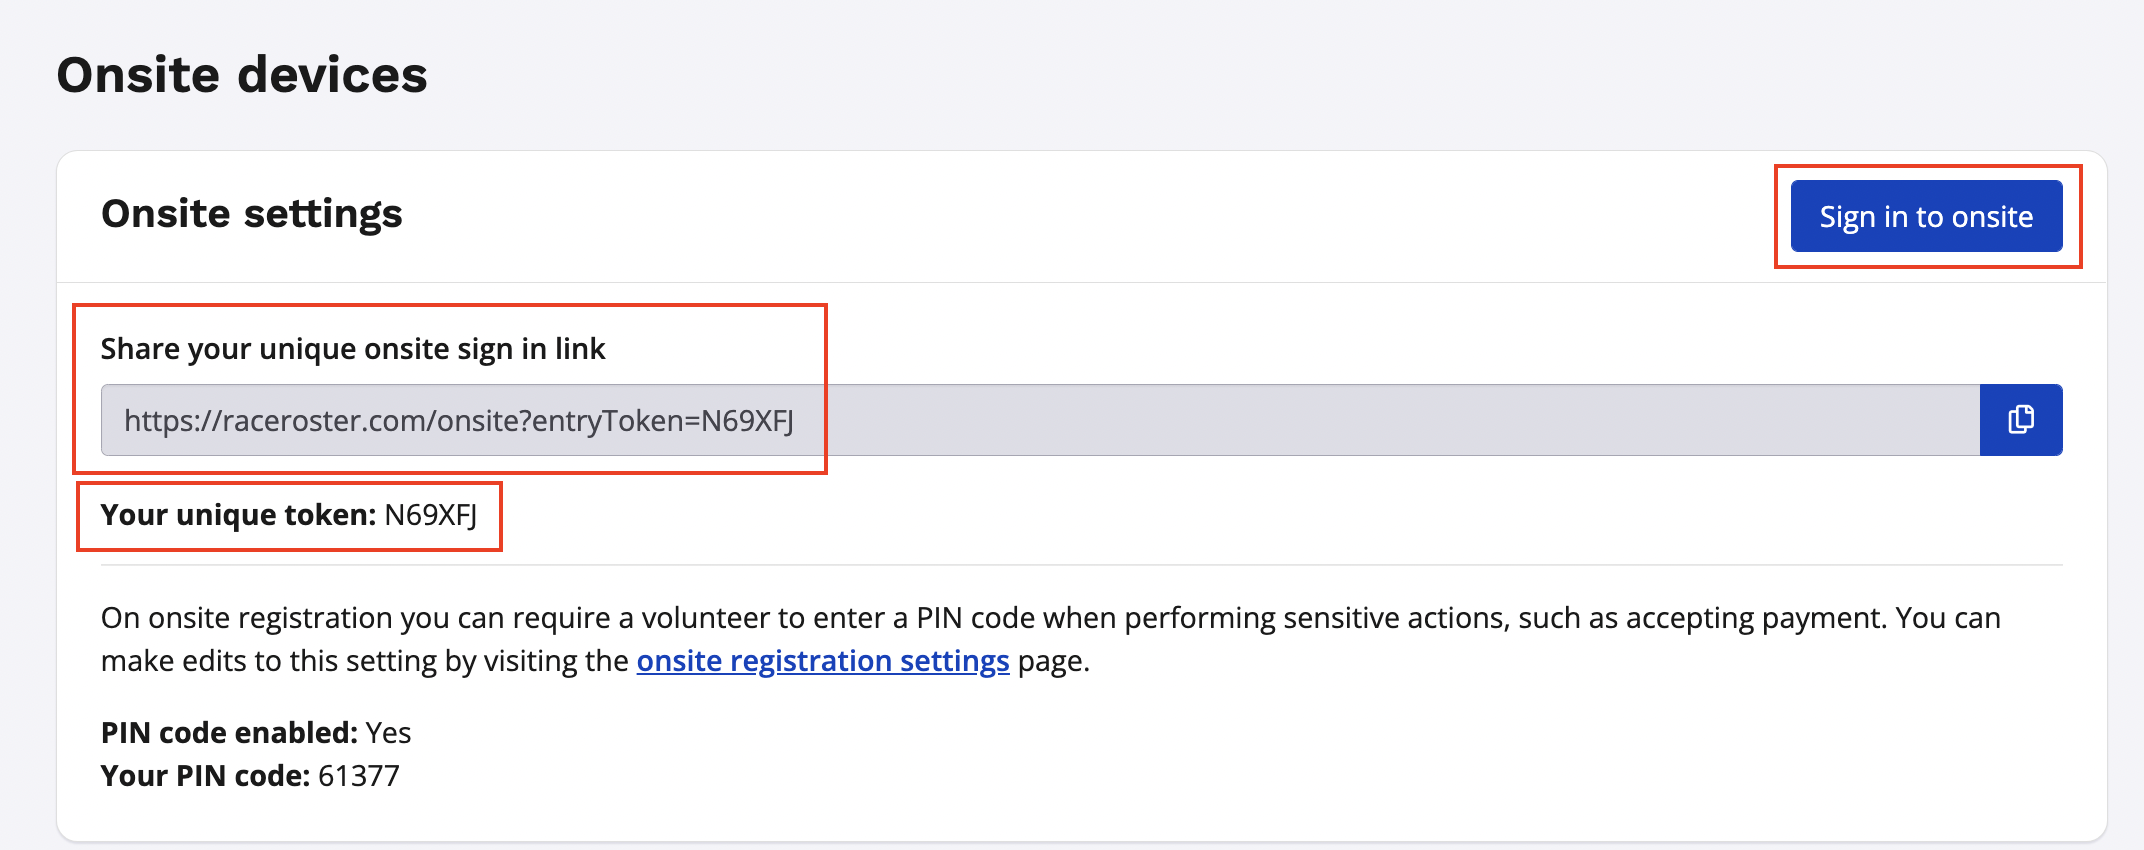This screenshot has width=2144, height=850.
Task: Click the PIN code number 61377
Action: (359, 776)
